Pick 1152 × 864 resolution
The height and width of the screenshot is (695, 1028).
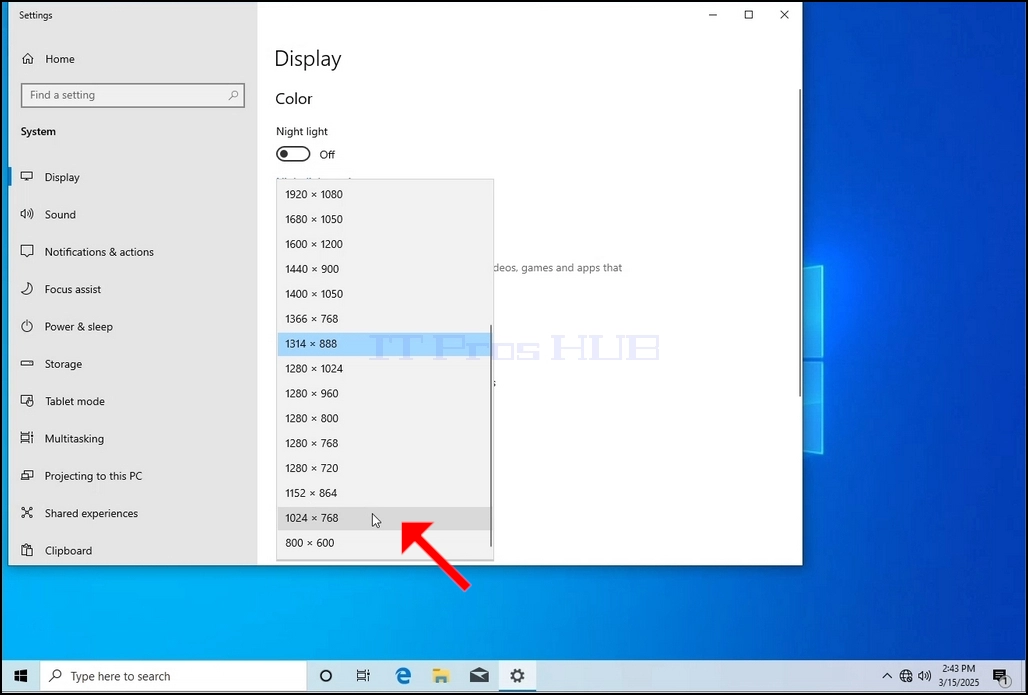[x=384, y=493]
